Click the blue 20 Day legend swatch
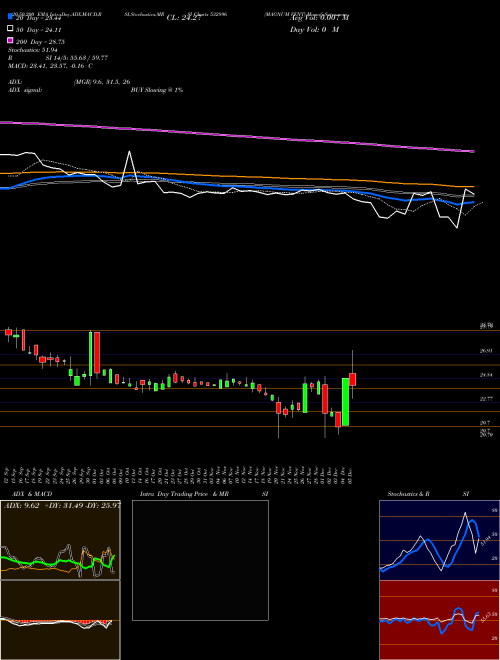Viewport: 500px width, 660px height. coord(11,17)
